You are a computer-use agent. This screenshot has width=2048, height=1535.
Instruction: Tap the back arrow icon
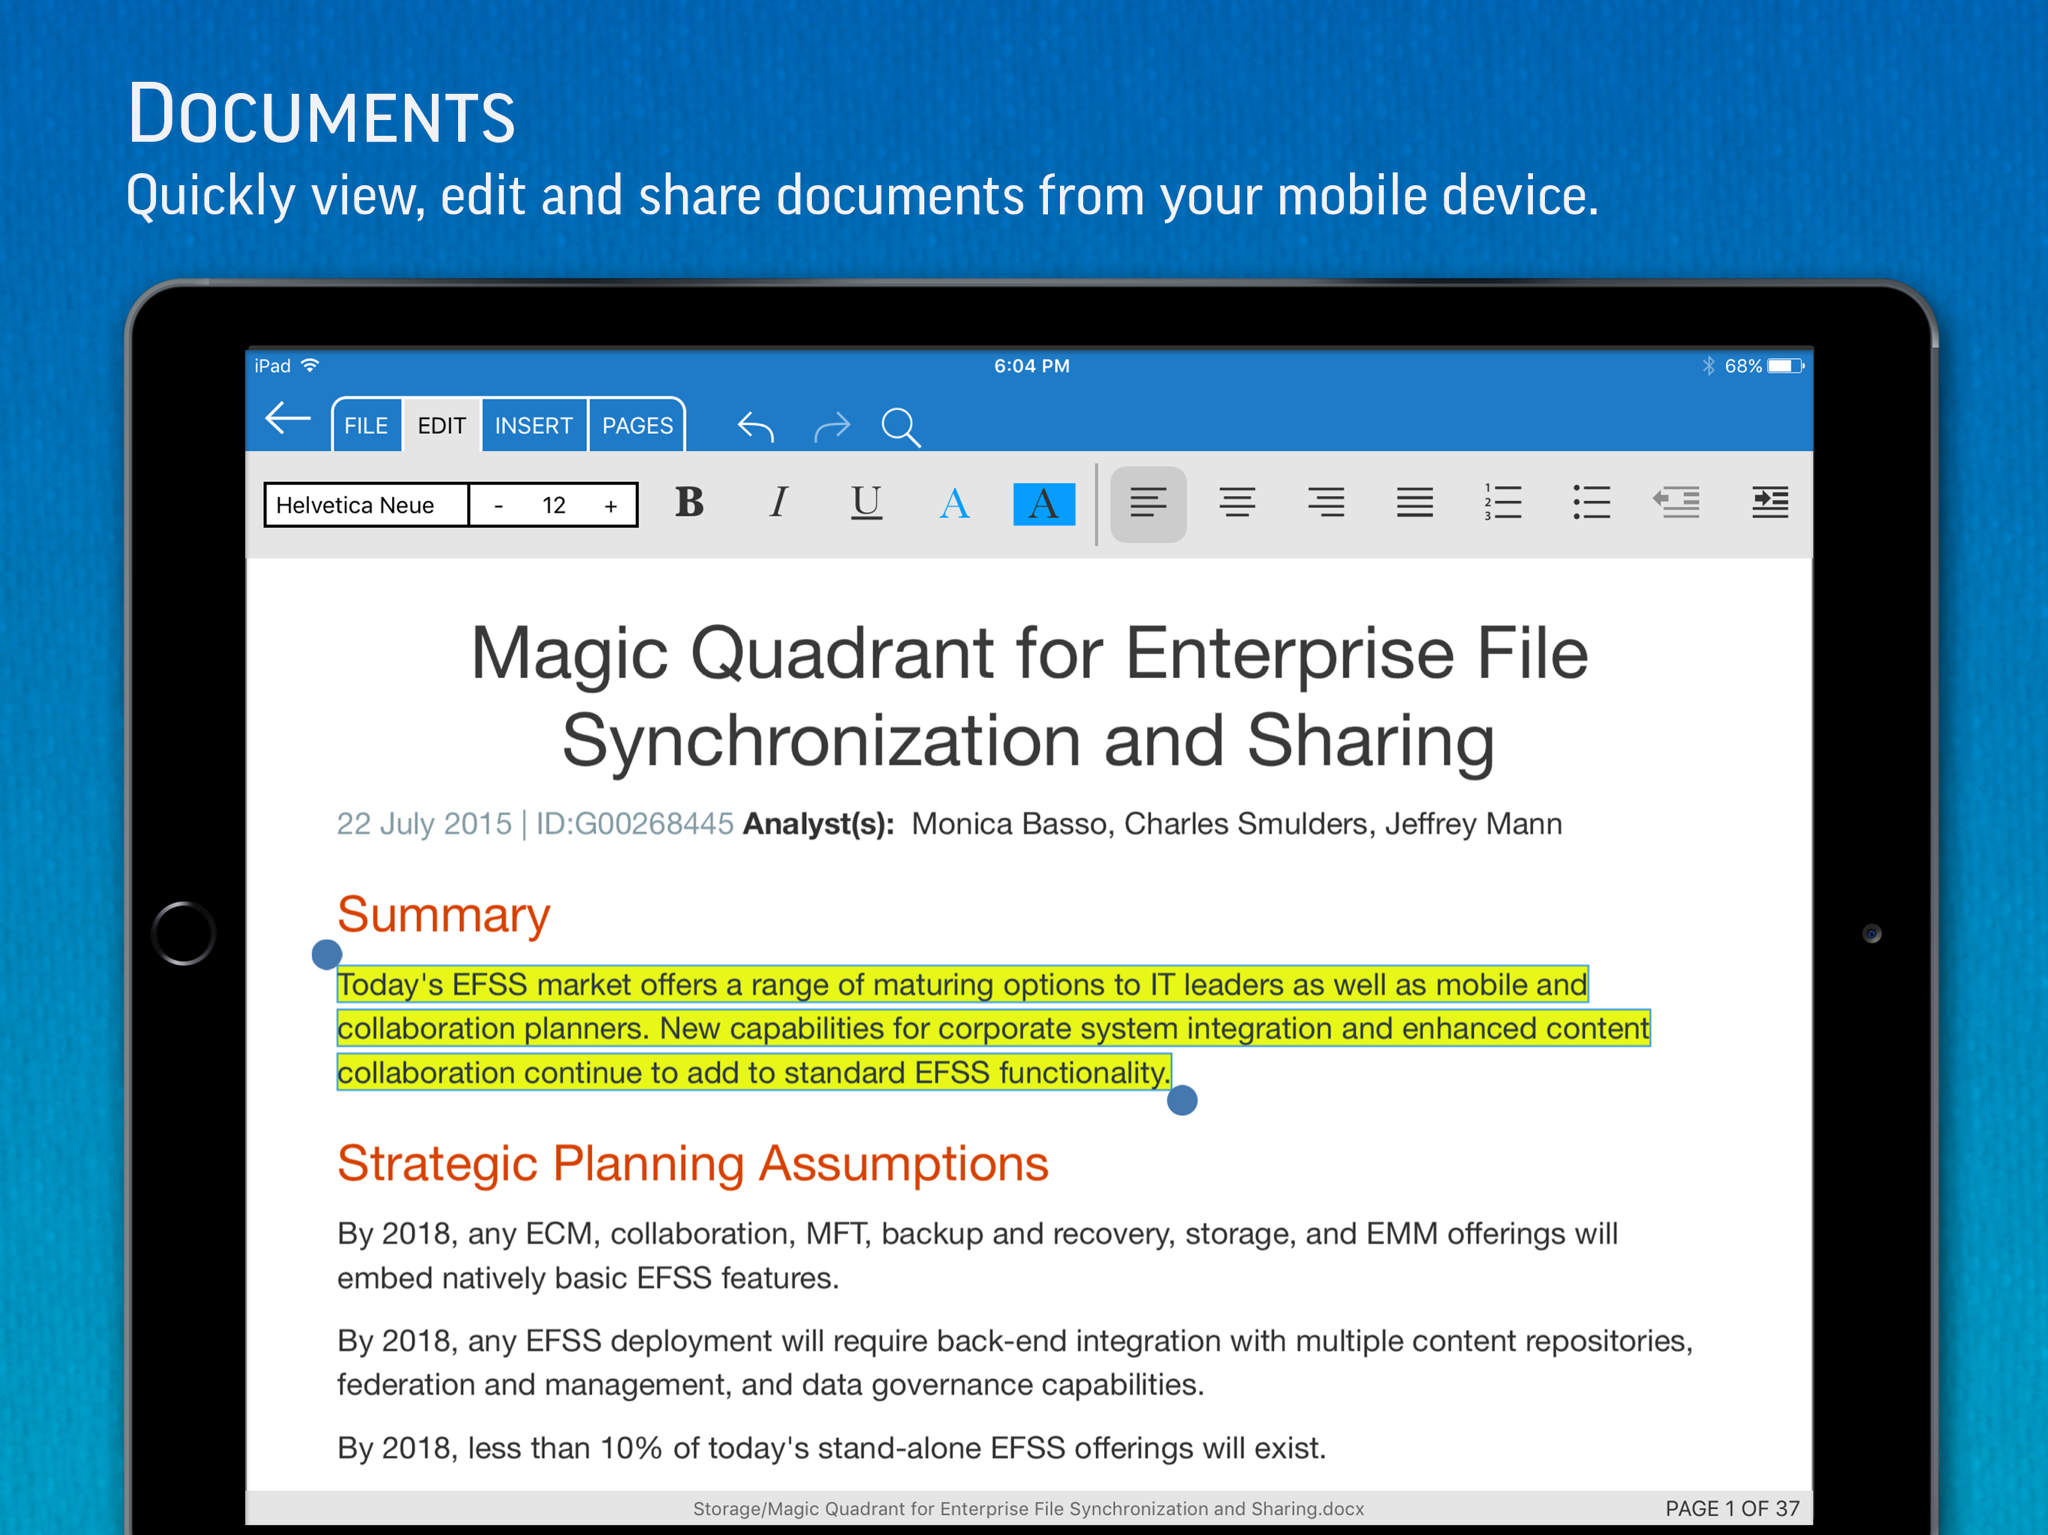pos(288,420)
